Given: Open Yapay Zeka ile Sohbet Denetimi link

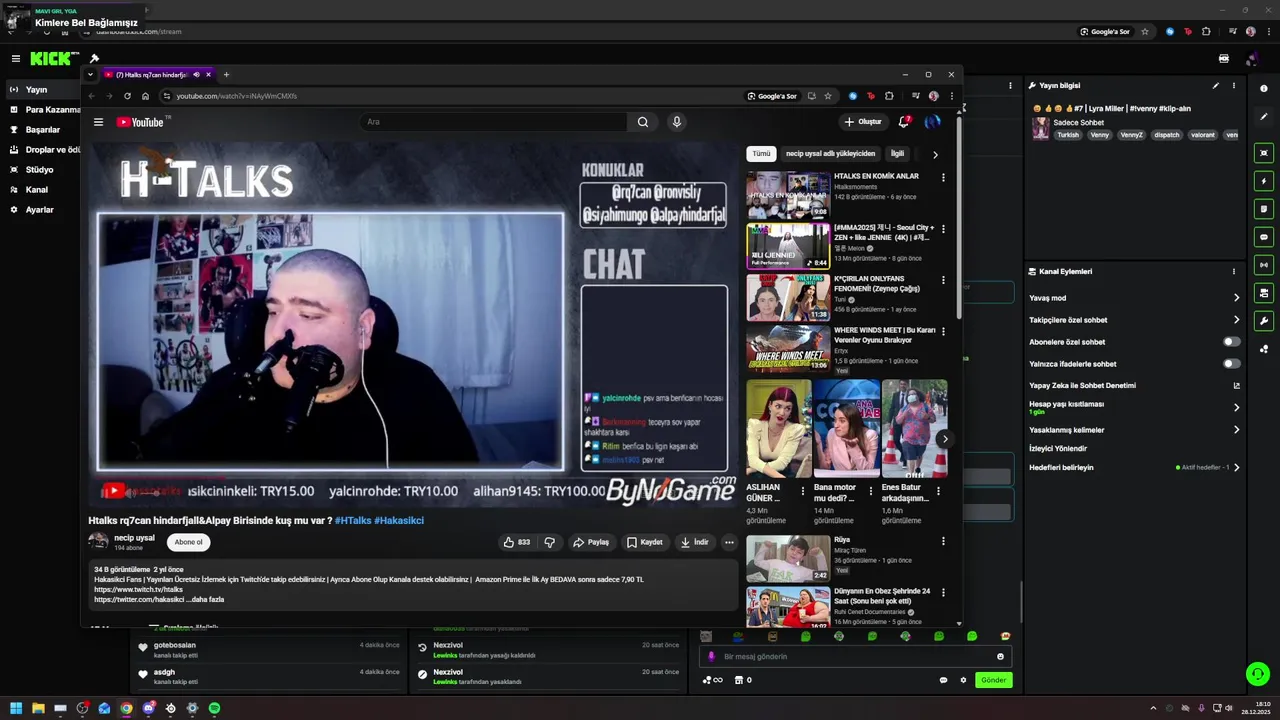Looking at the screenshot, I should pos(1135,385).
